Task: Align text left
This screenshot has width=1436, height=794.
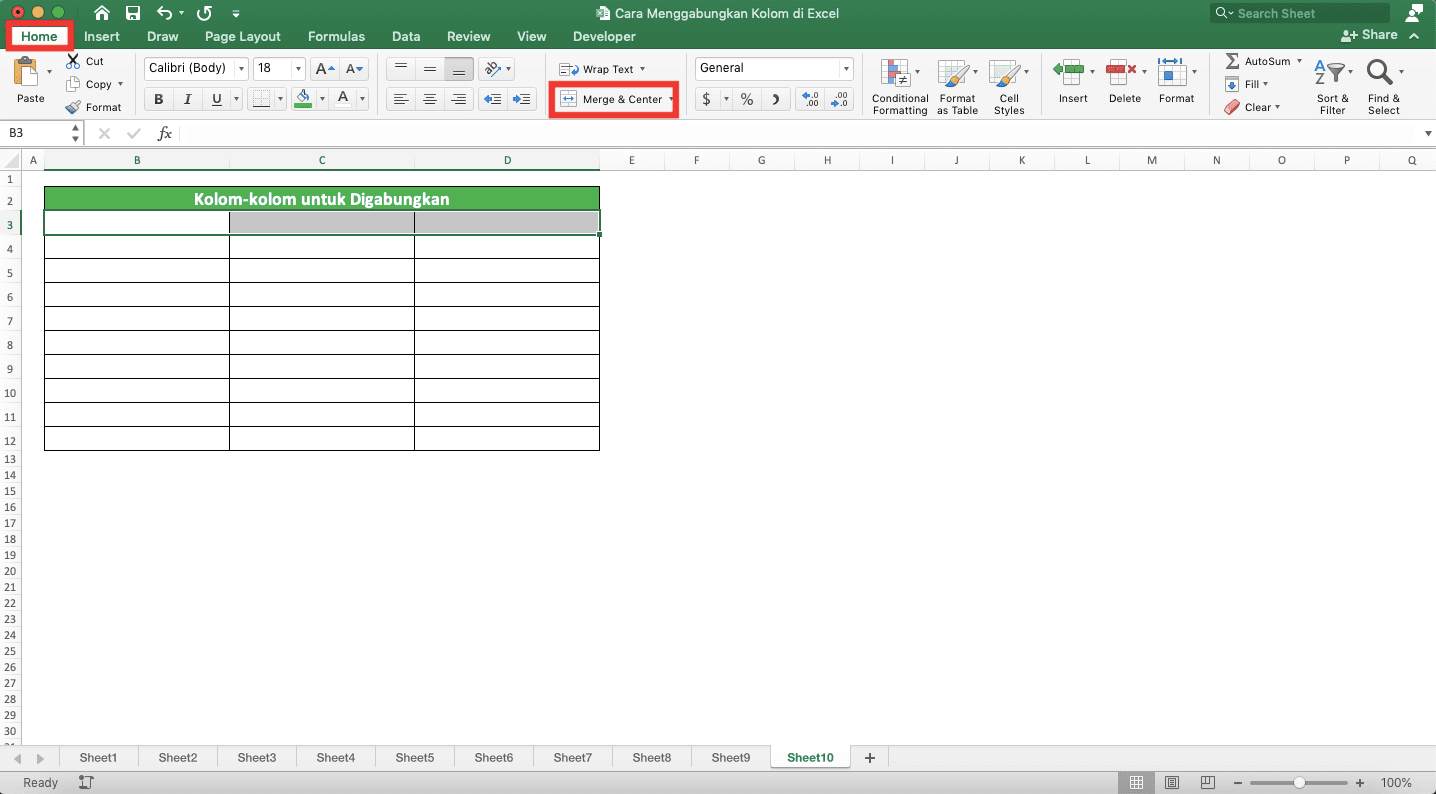Action: [x=401, y=99]
